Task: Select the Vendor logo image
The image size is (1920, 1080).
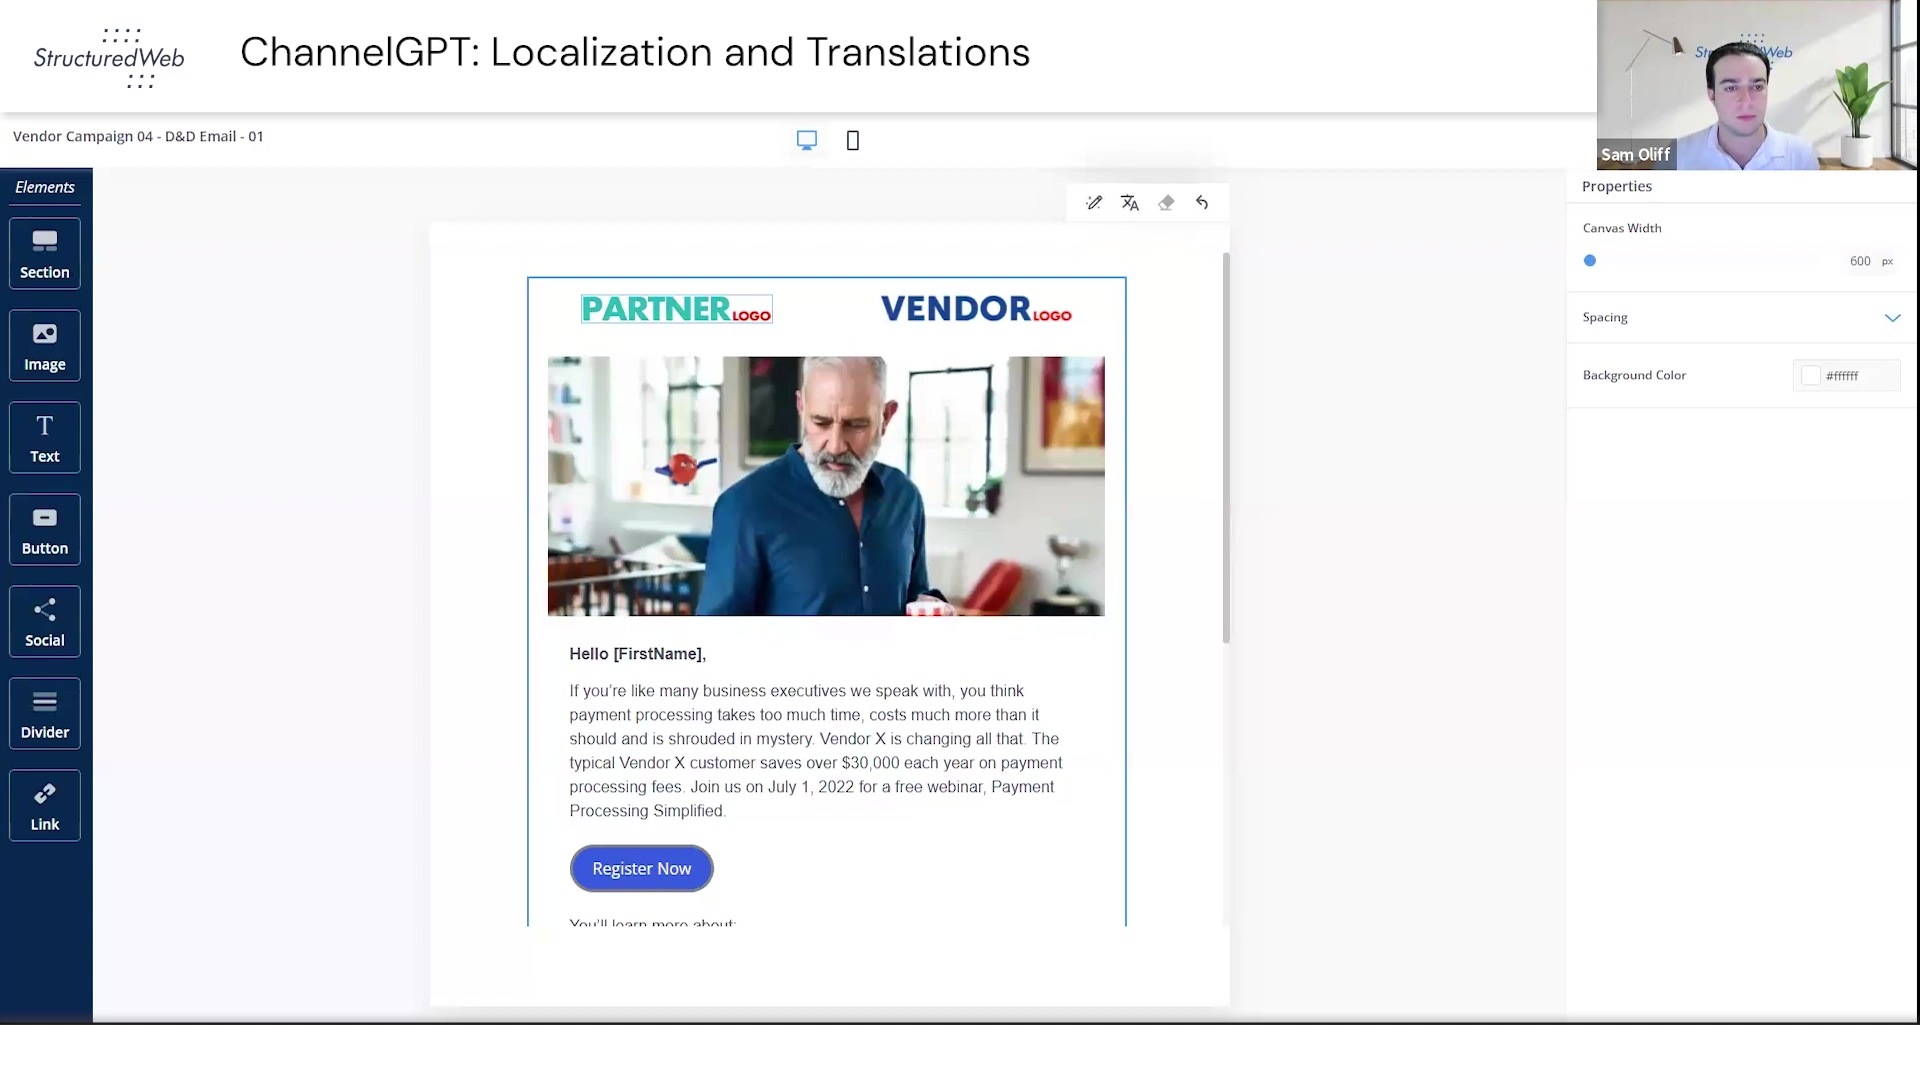Action: tap(976, 309)
